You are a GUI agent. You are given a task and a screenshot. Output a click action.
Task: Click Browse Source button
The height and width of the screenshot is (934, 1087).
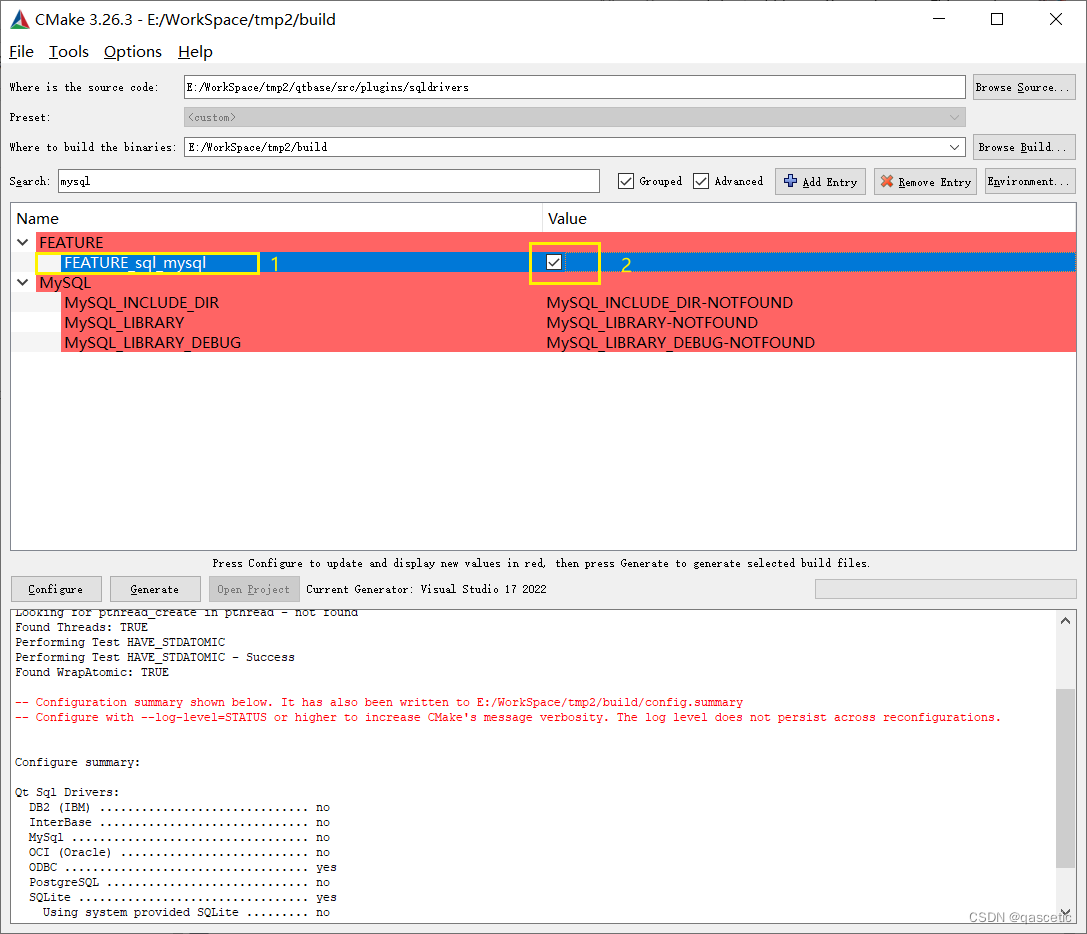pos(1024,87)
